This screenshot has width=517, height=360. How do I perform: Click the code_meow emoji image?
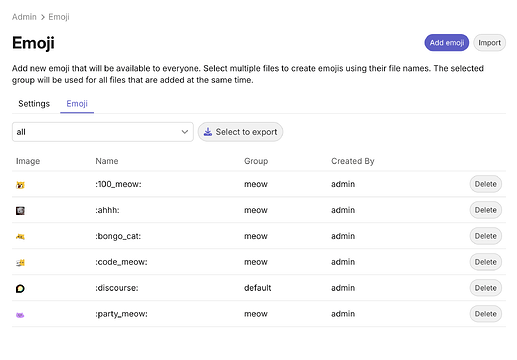20,263
